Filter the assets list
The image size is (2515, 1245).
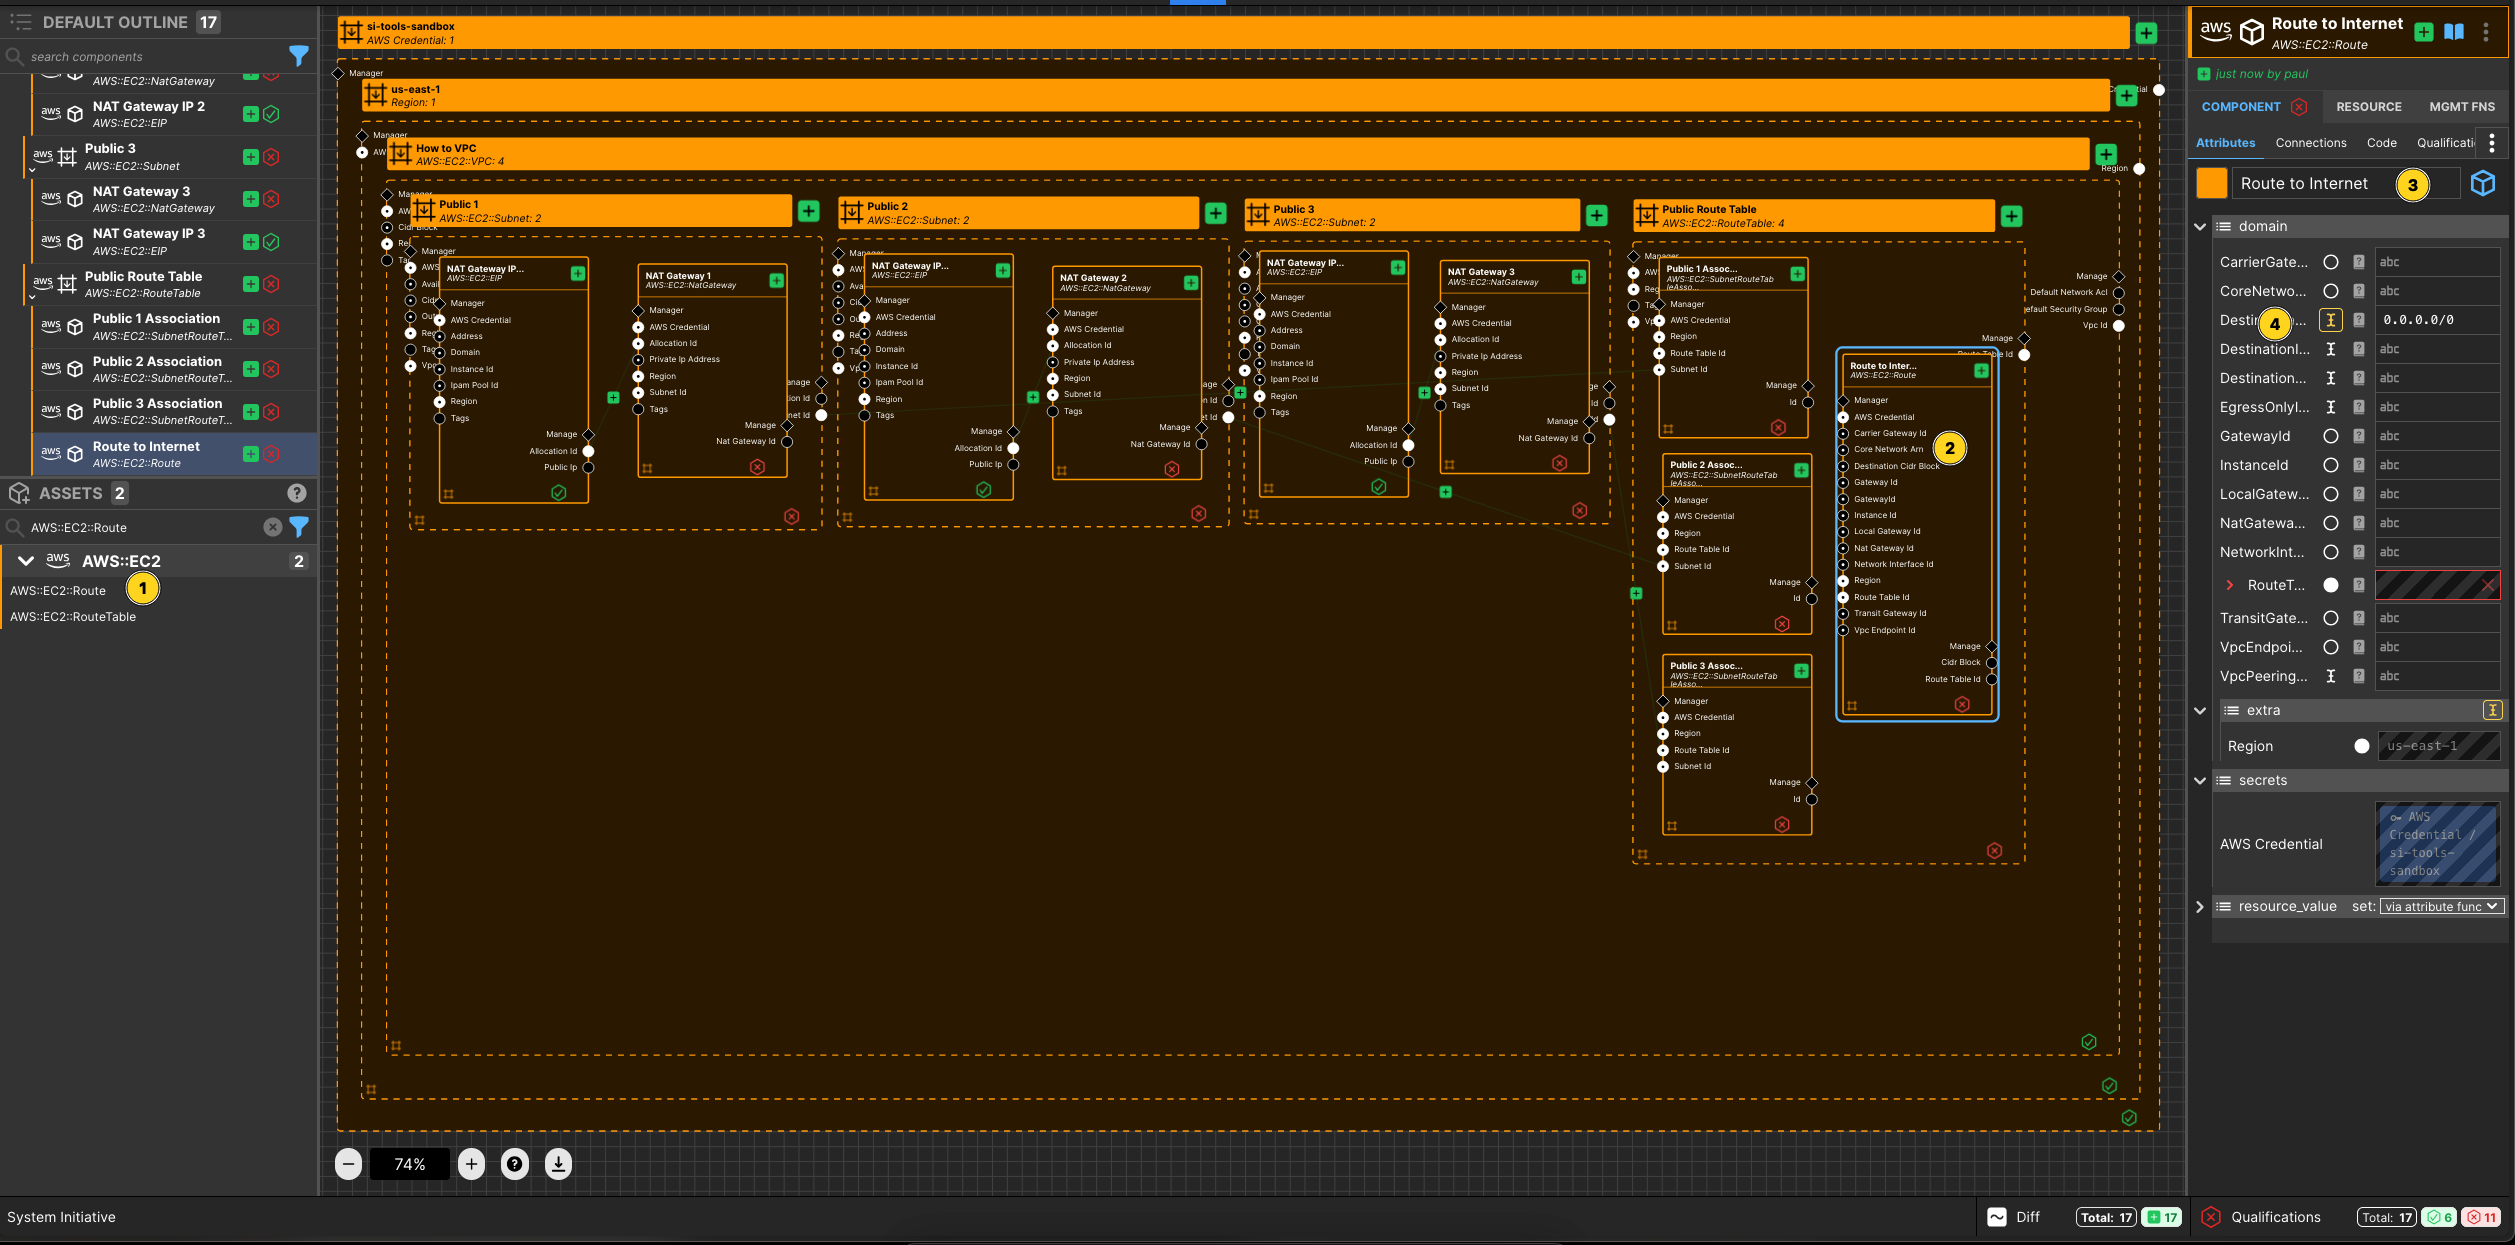point(299,527)
